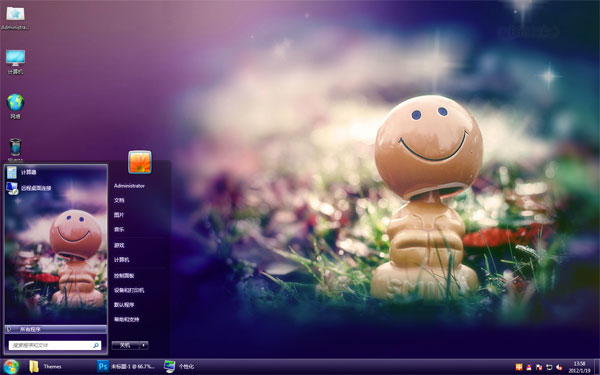
Task: Click the QQ penguin tray icon
Action: [529, 367]
